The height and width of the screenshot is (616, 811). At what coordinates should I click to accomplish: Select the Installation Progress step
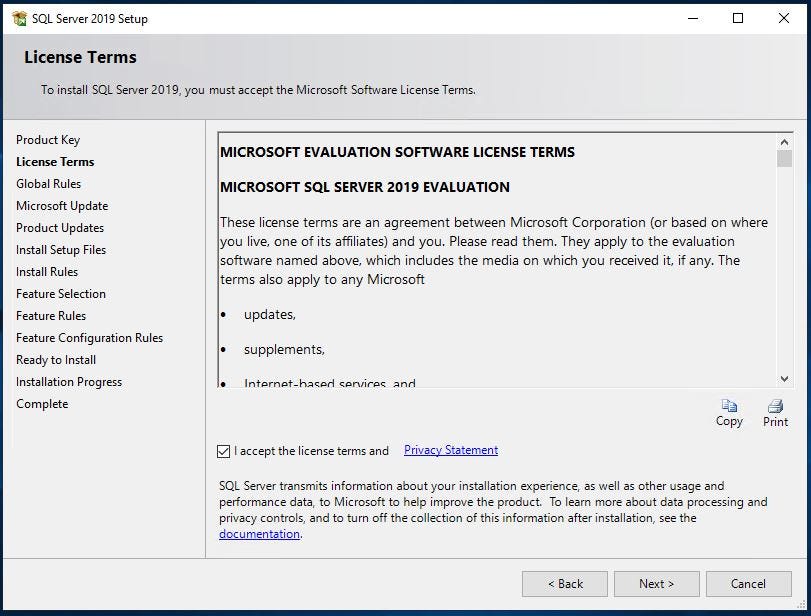point(69,382)
